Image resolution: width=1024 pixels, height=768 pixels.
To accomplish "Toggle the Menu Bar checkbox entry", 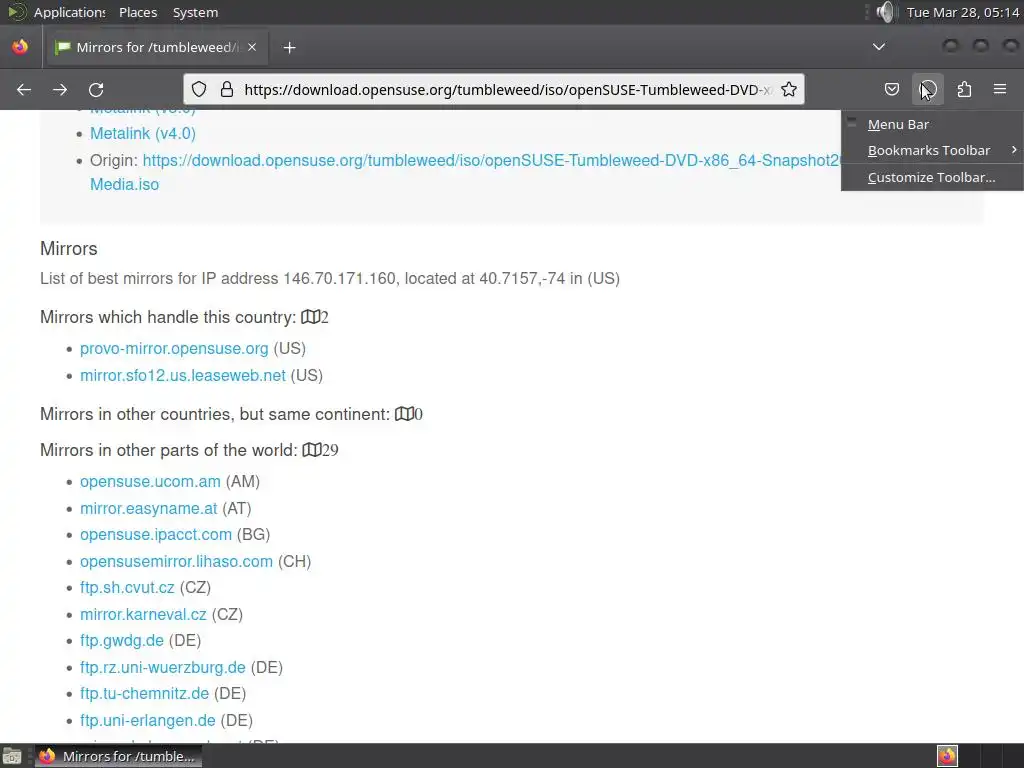I will pos(932,124).
